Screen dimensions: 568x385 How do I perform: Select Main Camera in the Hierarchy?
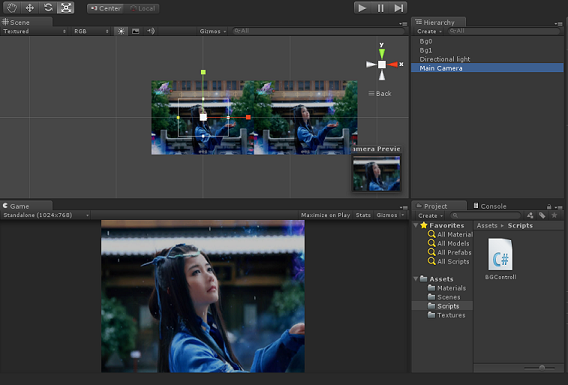click(487, 68)
